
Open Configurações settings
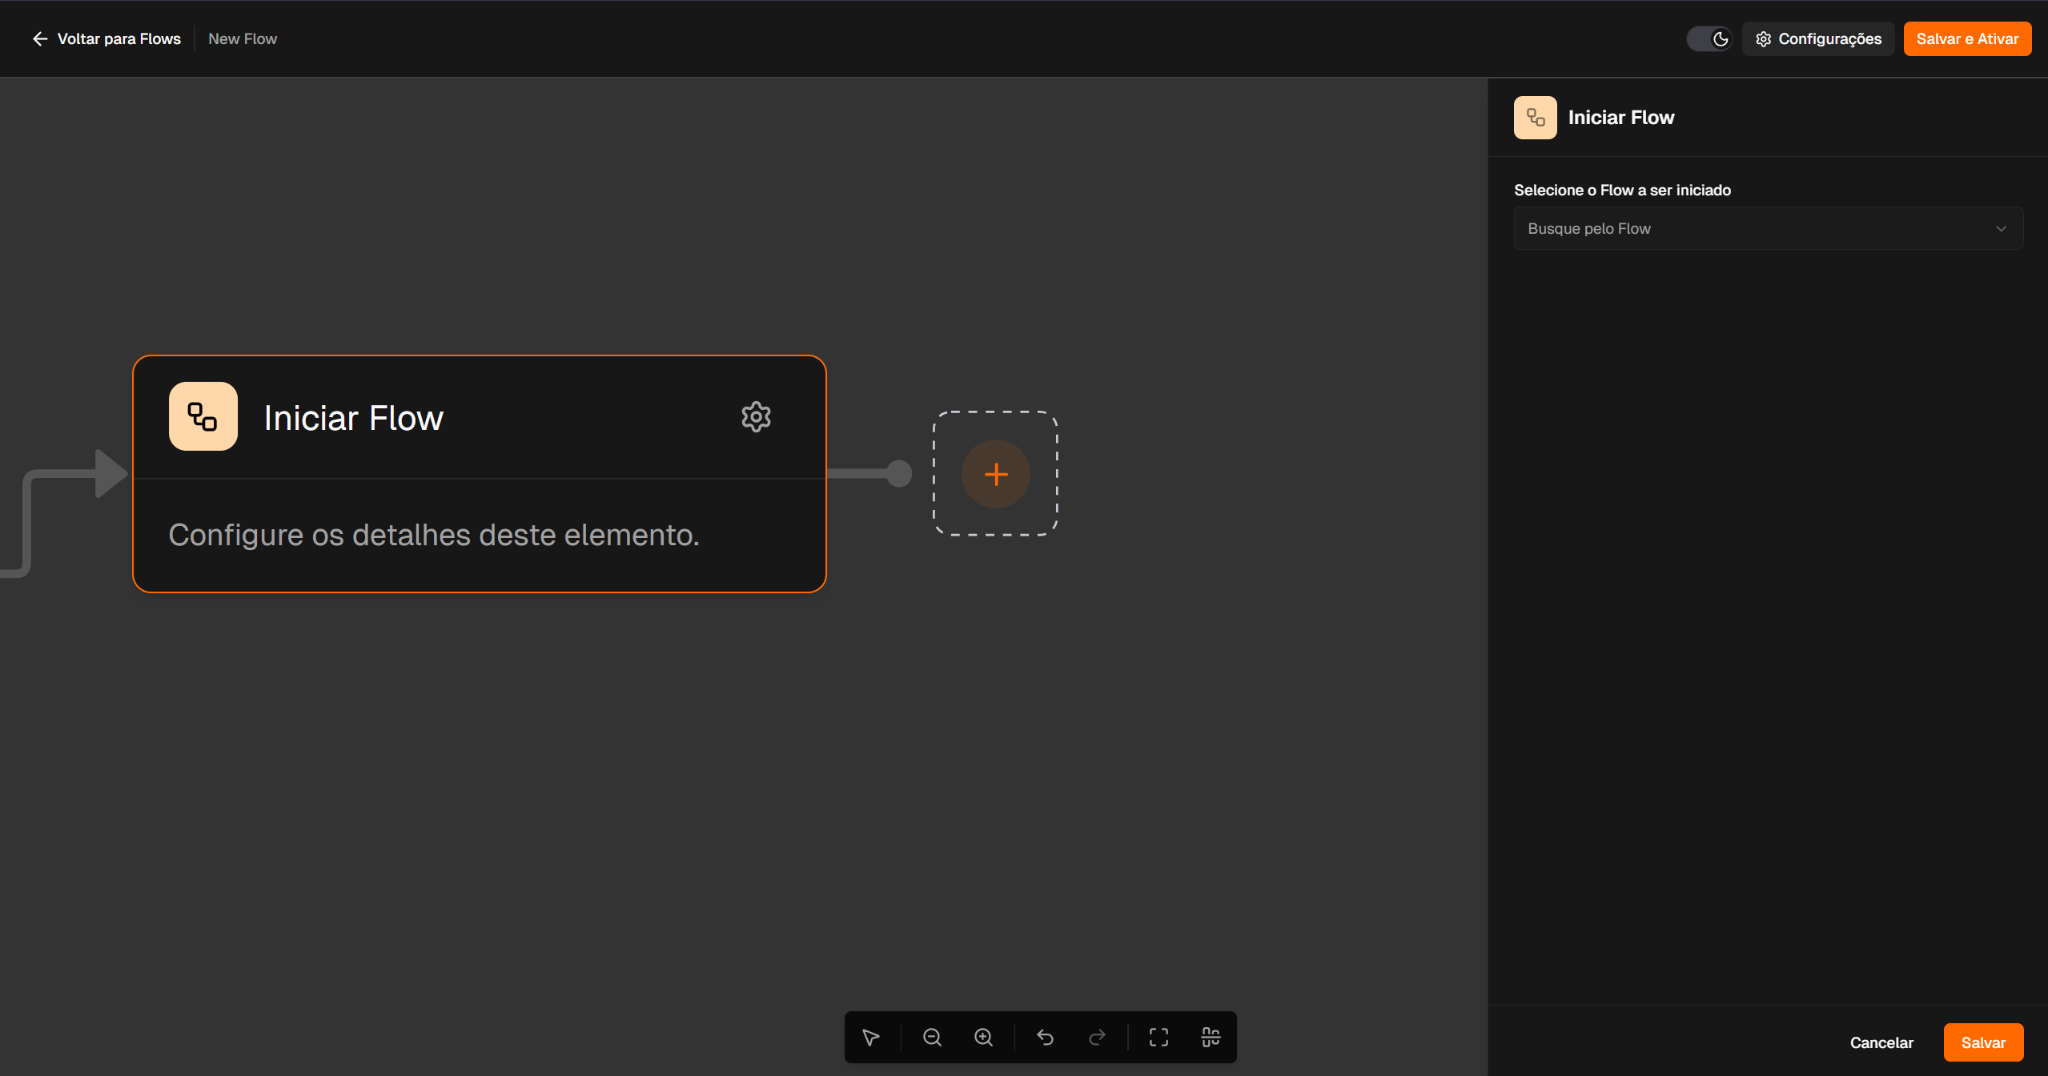pos(1818,39)
